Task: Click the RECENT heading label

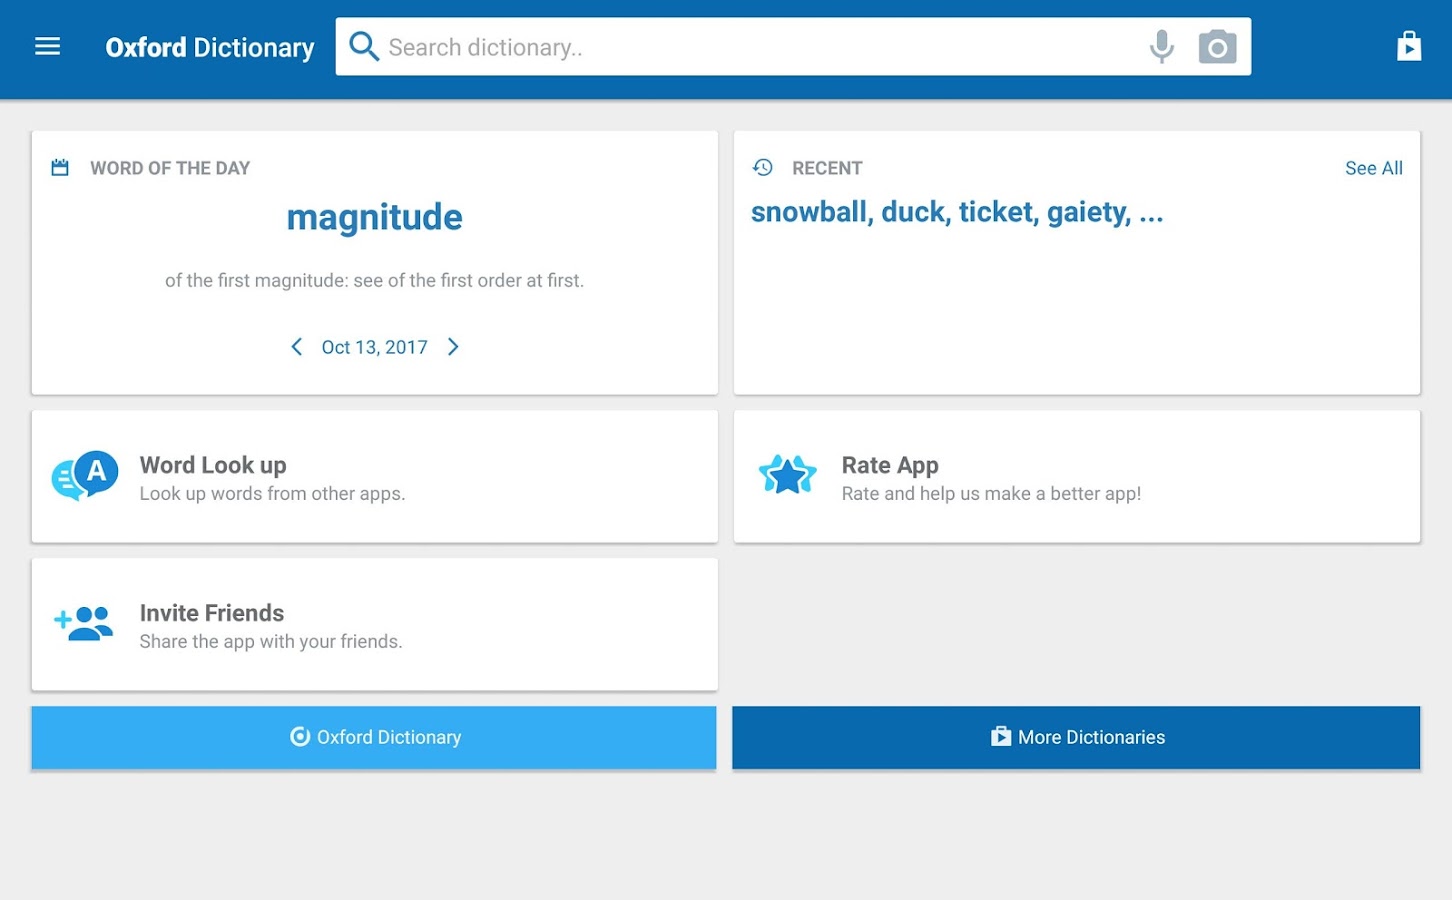Action: tap(827, 168)
